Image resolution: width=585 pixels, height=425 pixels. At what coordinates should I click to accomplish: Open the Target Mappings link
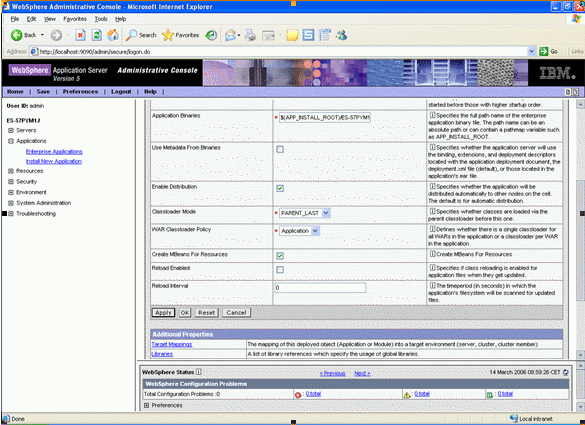coord(172,344)
